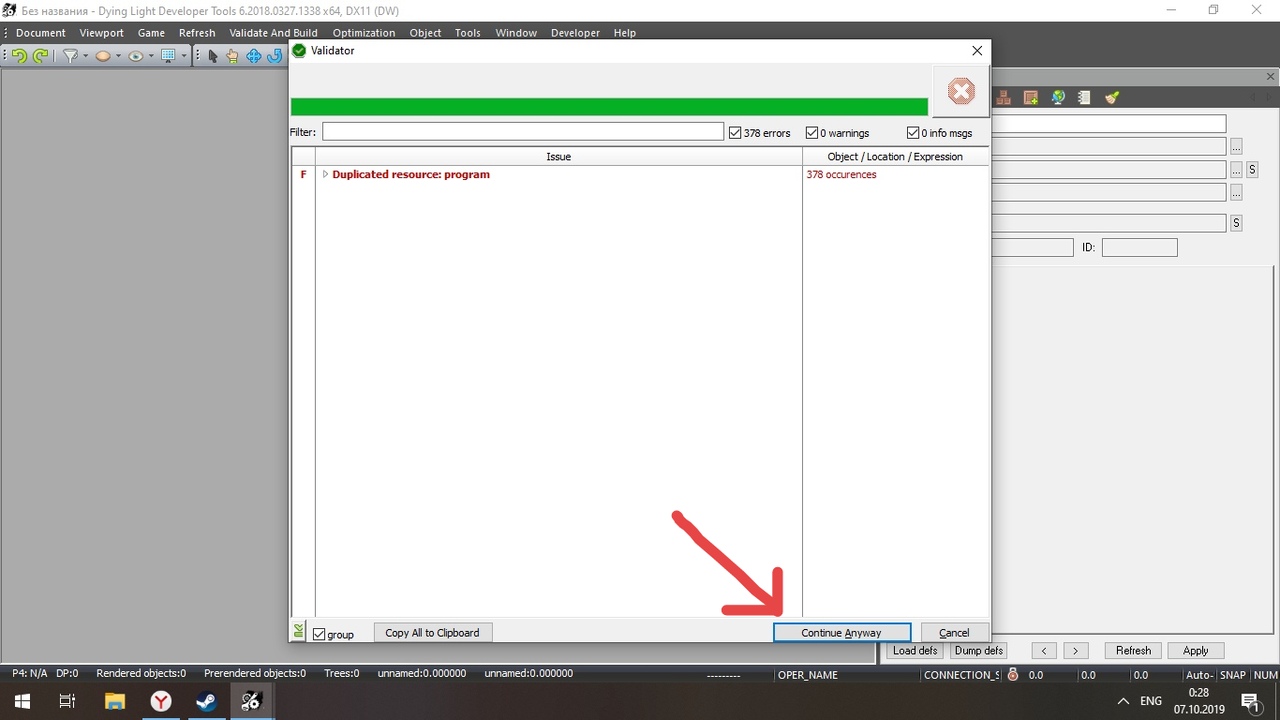Open the Help menu
The height and width of the screenshot is (720, 1280).
tap(625, 33)
